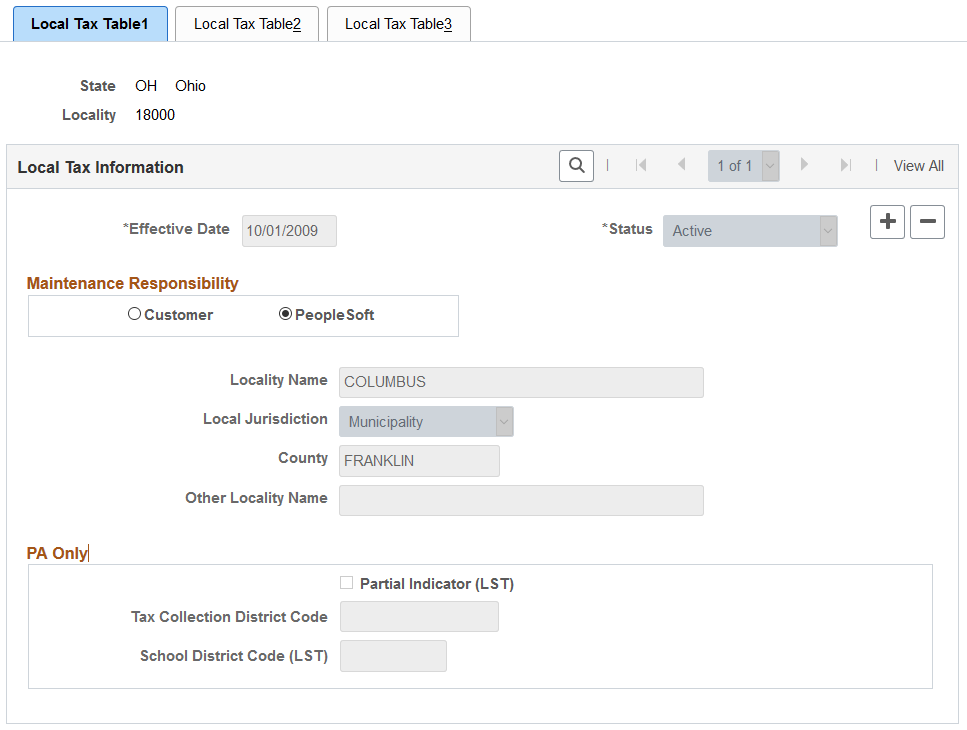Click the Effective Date field
Image resolution: width=967 pixels, height=730 pixels.
click(289, 231)
